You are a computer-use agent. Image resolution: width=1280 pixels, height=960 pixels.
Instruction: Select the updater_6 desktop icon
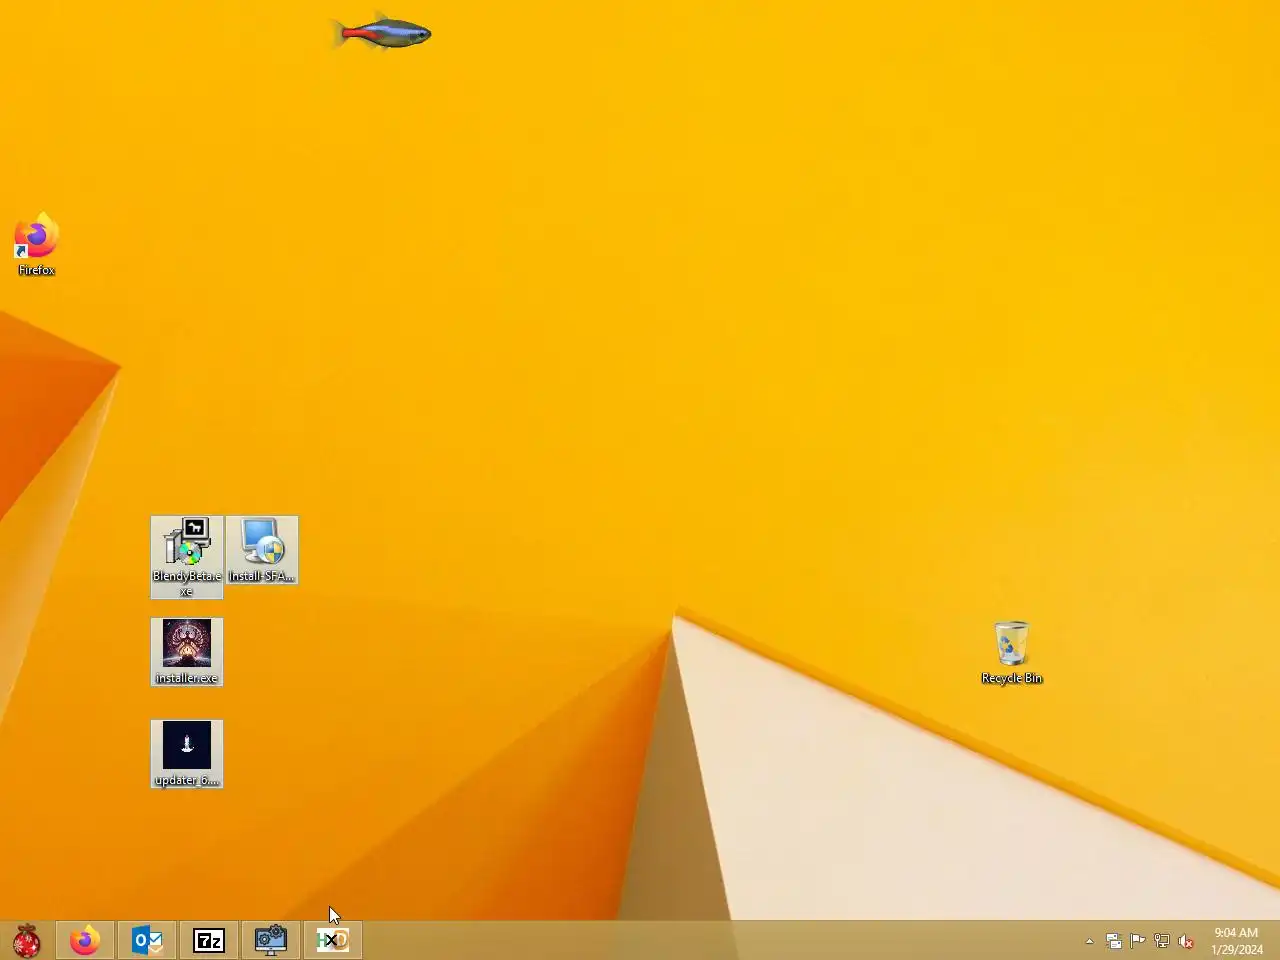click(187, 754)
